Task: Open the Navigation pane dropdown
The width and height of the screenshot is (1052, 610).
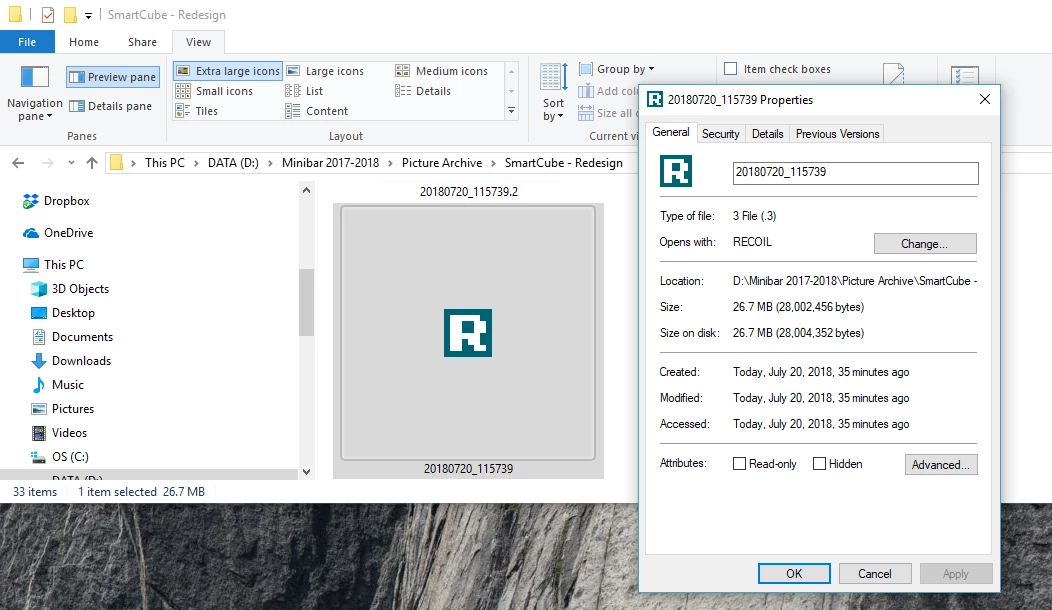Action: (x=34, y=93)
